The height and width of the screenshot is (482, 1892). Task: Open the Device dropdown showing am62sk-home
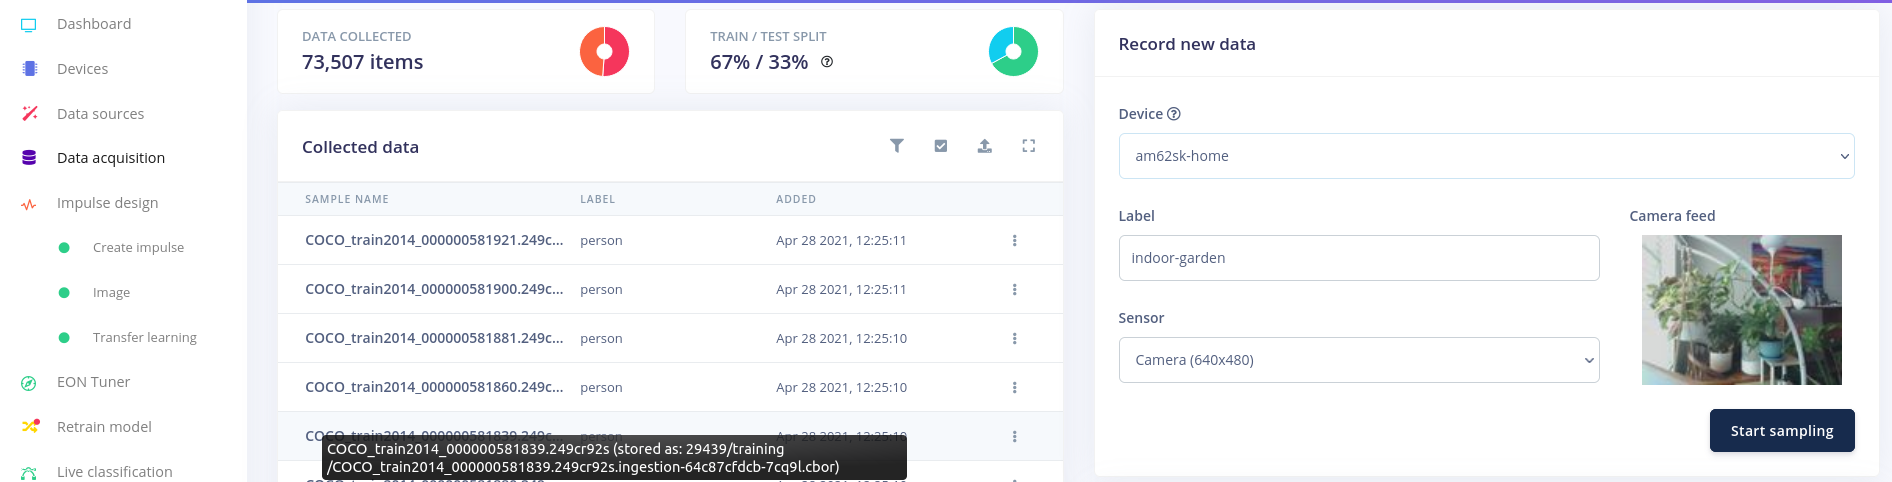(1485, 156)
